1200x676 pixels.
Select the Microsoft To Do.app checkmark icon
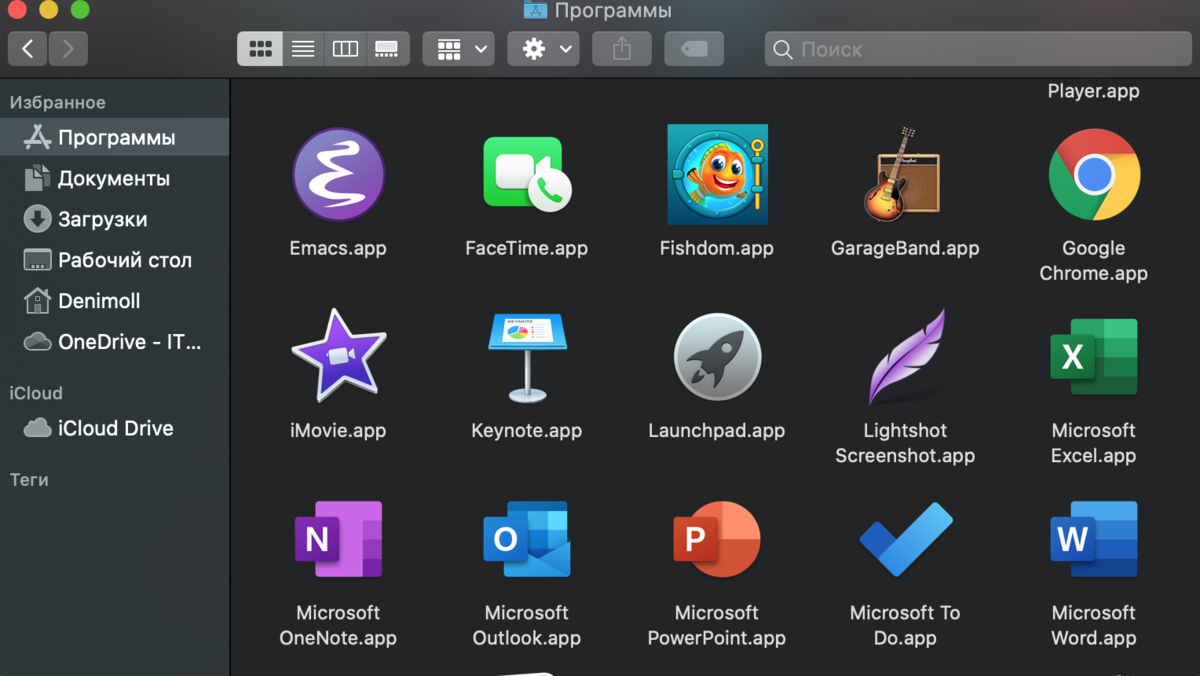[906, 540]
